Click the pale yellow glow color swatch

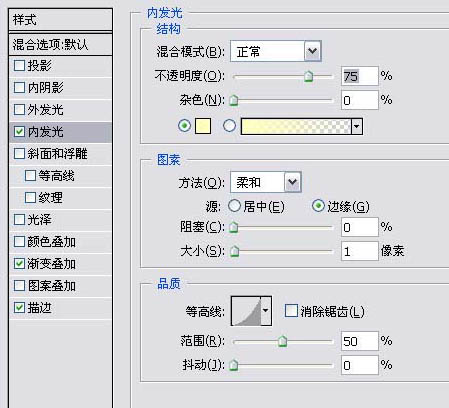(x=203, y=126)
